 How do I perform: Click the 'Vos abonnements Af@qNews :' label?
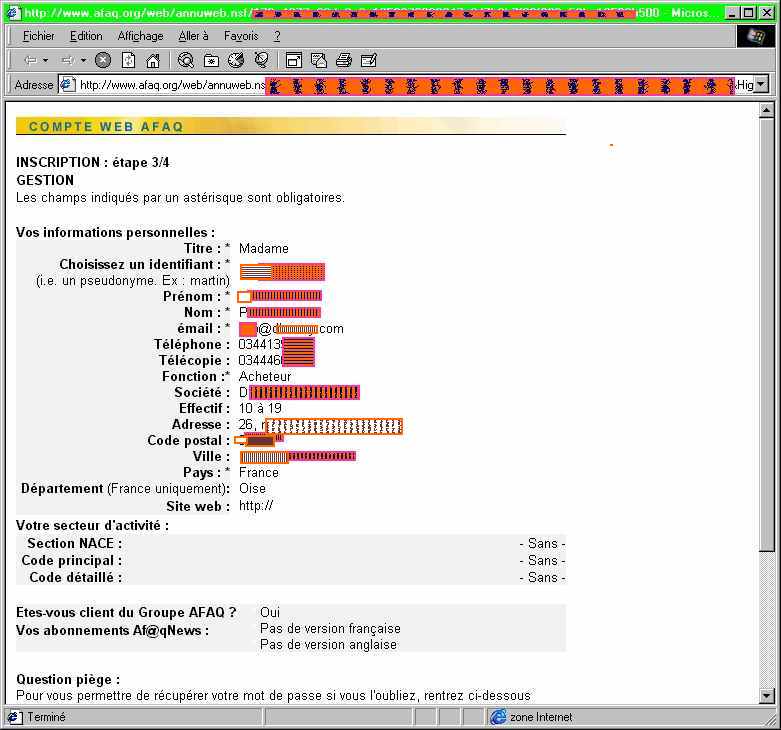pos(112,630)
